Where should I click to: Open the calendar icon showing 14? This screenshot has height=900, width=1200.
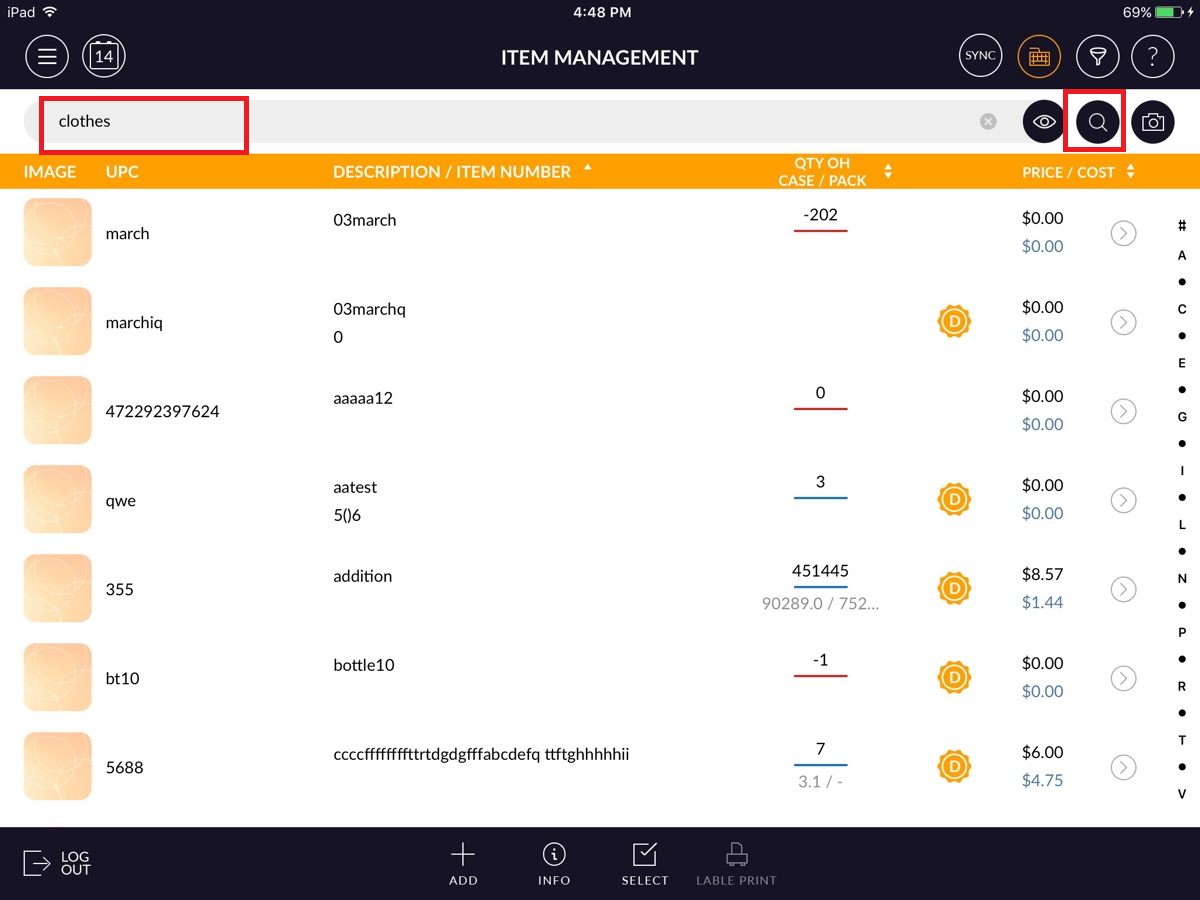104,57
